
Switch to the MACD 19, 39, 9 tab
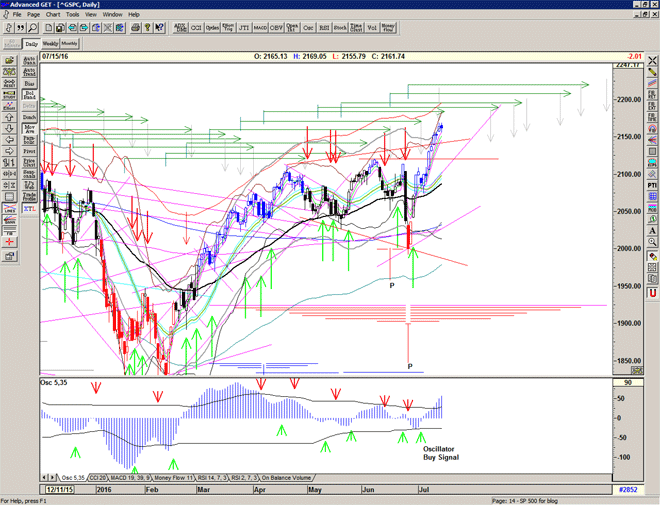tap(131, 478)
